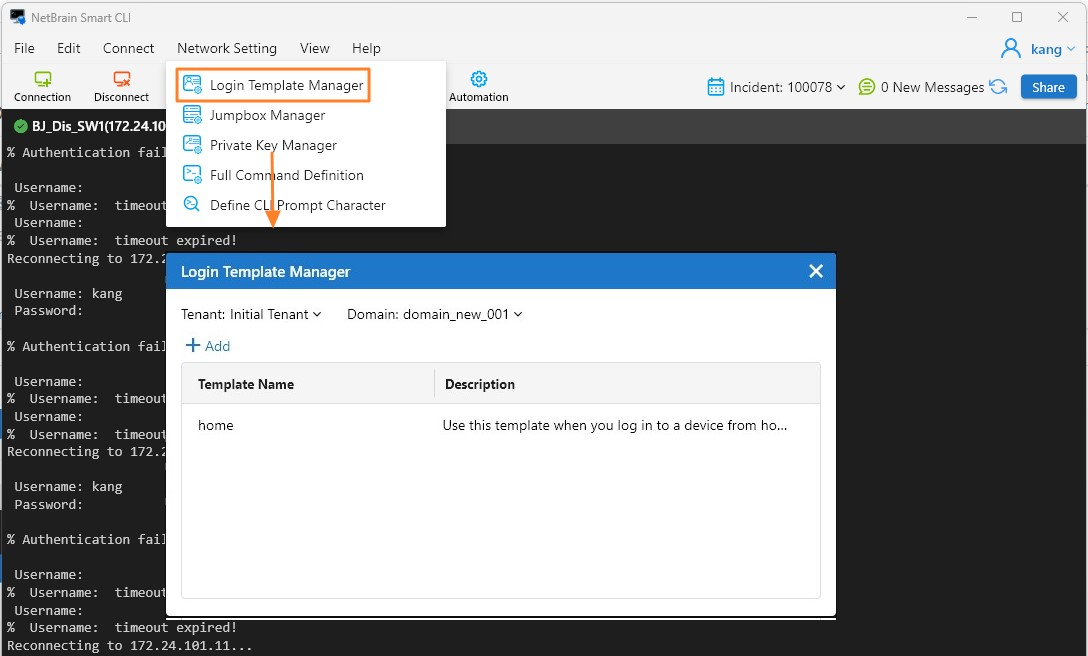Open Define CLI Prompt Character option
This screenshot has width=1088, height=656.
click(297, 205)
